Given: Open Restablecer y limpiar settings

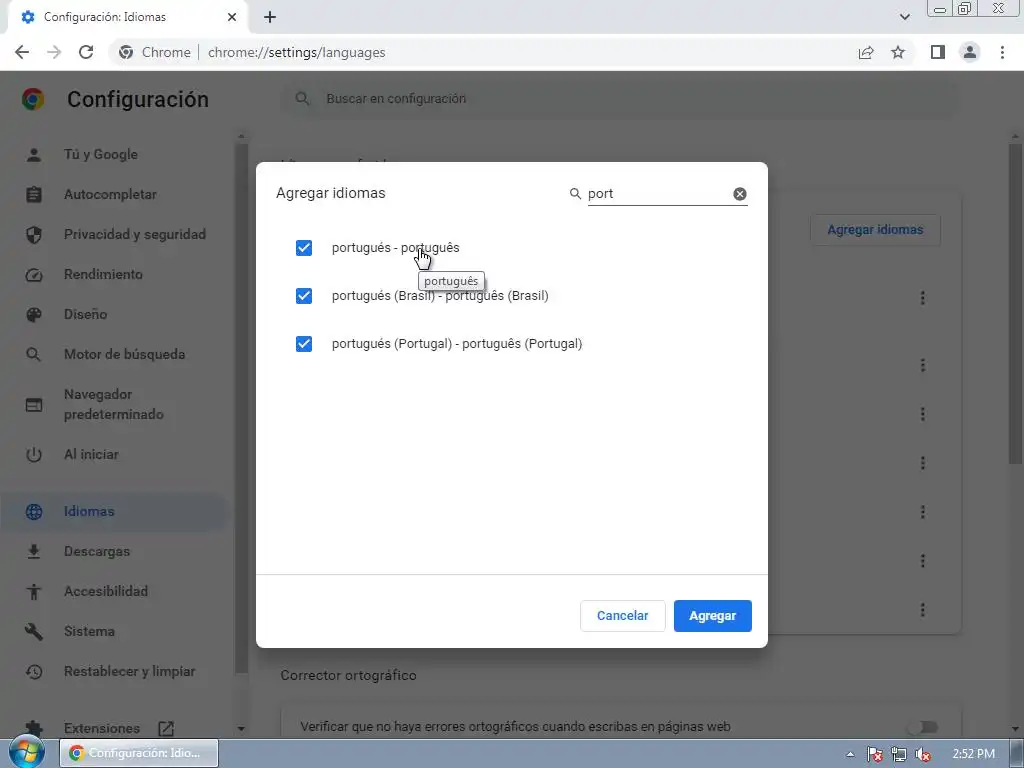Looking at the screenshot, I should pyautogui.click(x=129, y=671).
